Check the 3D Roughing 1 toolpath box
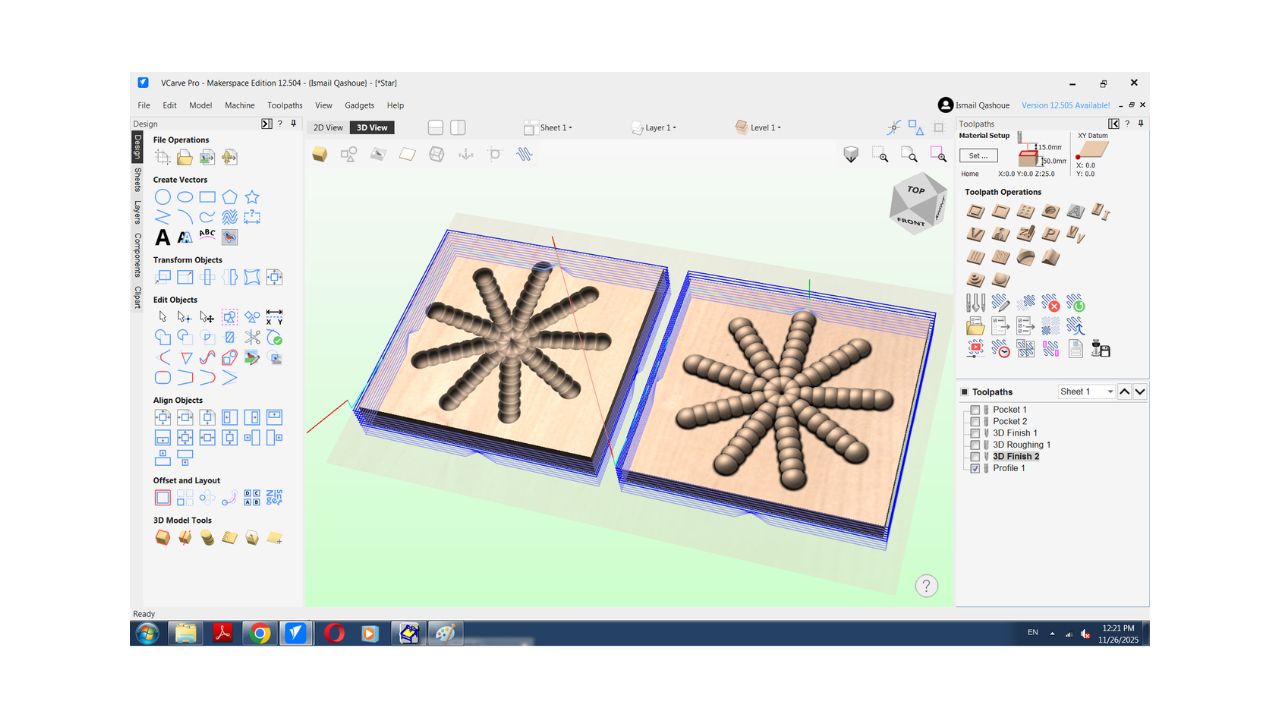 coord(975,445)
